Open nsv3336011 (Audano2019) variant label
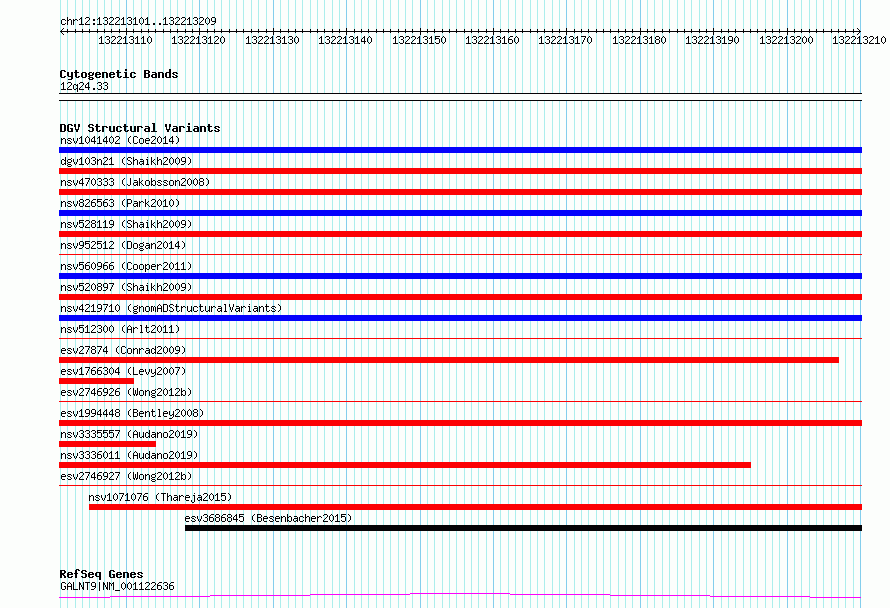890x608 pixels. 129,455
